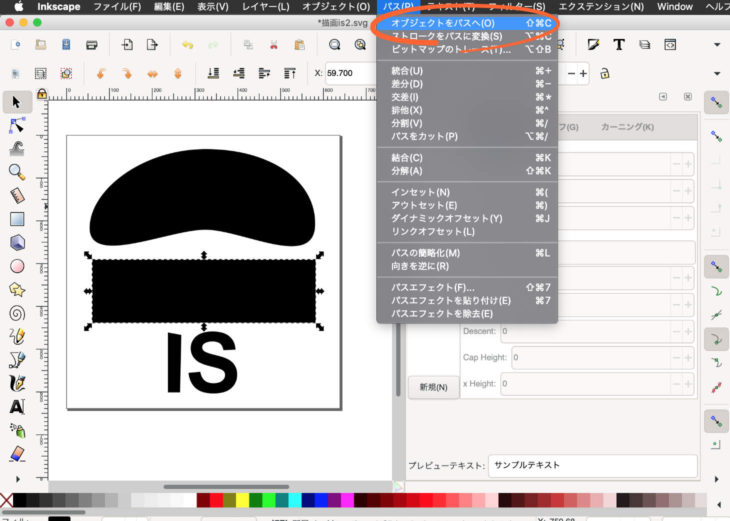Toggle the top snap control button
Viewport: 730px width, 521px height.
pos(716,103)
